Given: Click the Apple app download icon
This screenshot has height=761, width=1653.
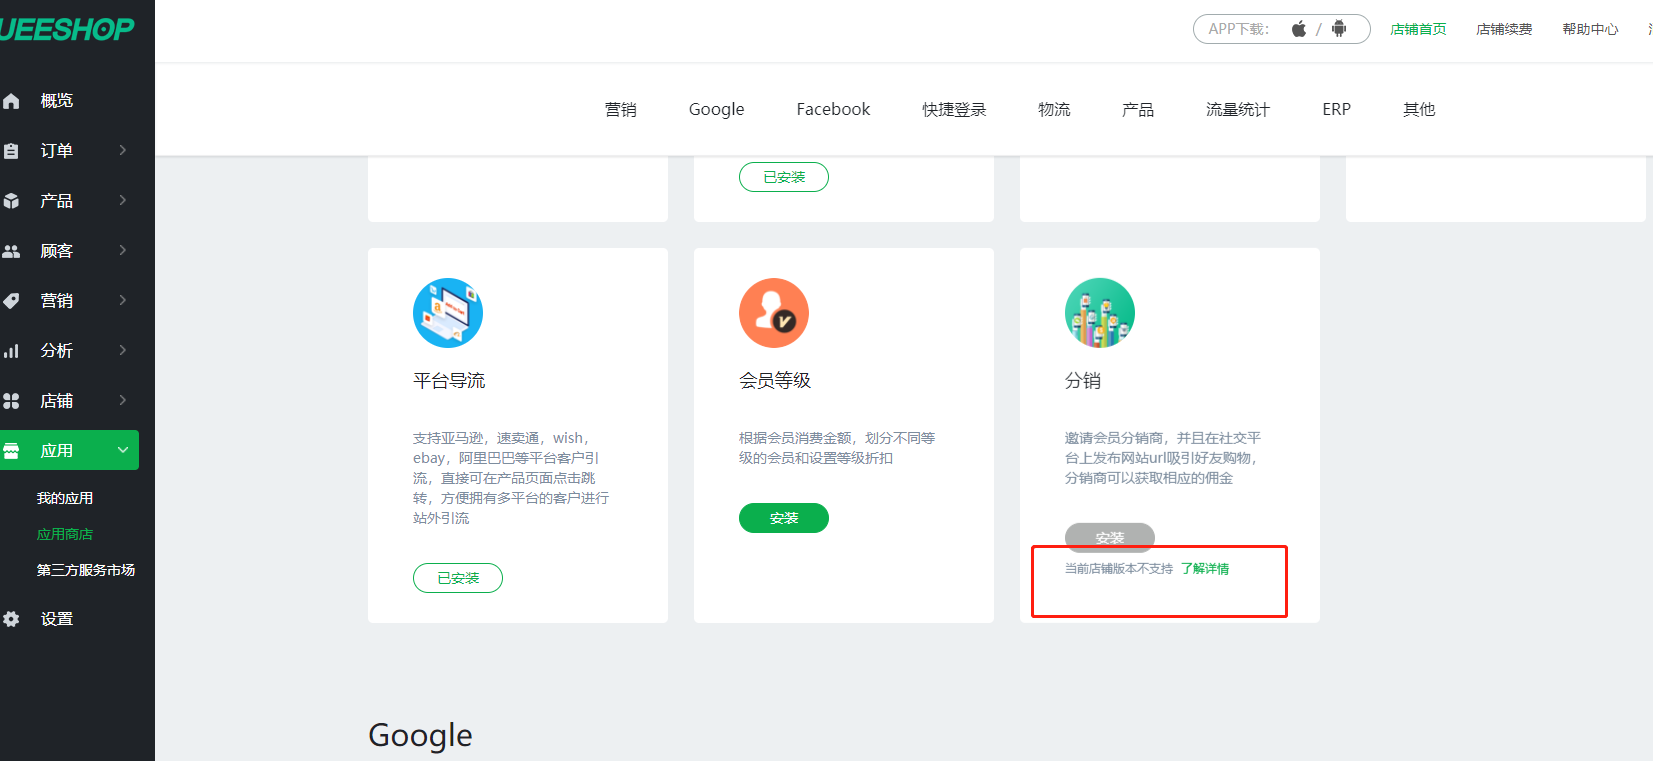Looking at the screenshot, I should tap(1298, 29).
